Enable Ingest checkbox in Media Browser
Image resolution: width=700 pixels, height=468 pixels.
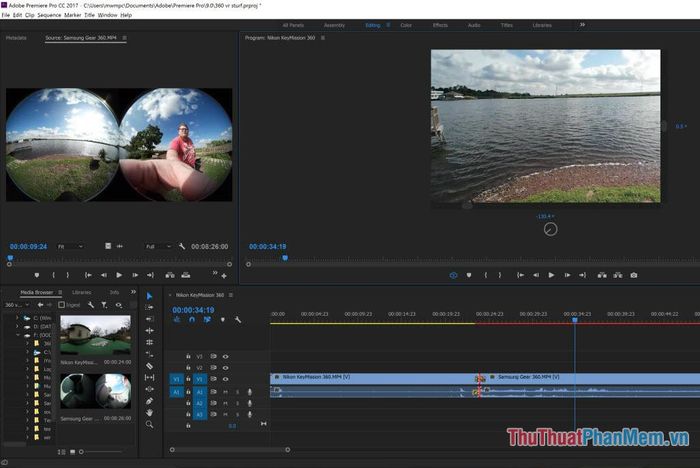click(62, 305)
